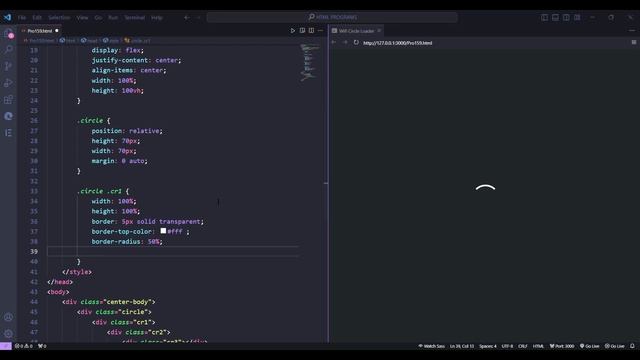640x360 pixels.
Task: Click the errors and warnings status counter
Action: coord(24,346)
